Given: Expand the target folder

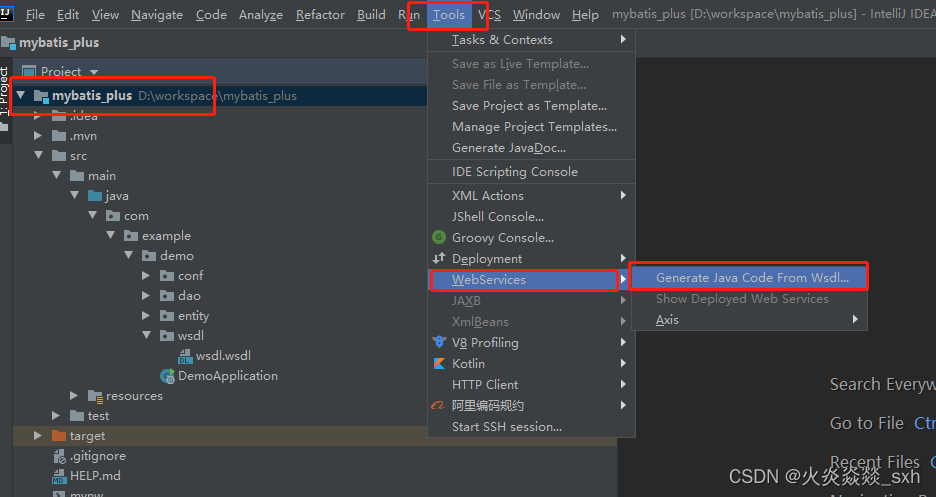Looking at the screenshot, I should [38, 436].
